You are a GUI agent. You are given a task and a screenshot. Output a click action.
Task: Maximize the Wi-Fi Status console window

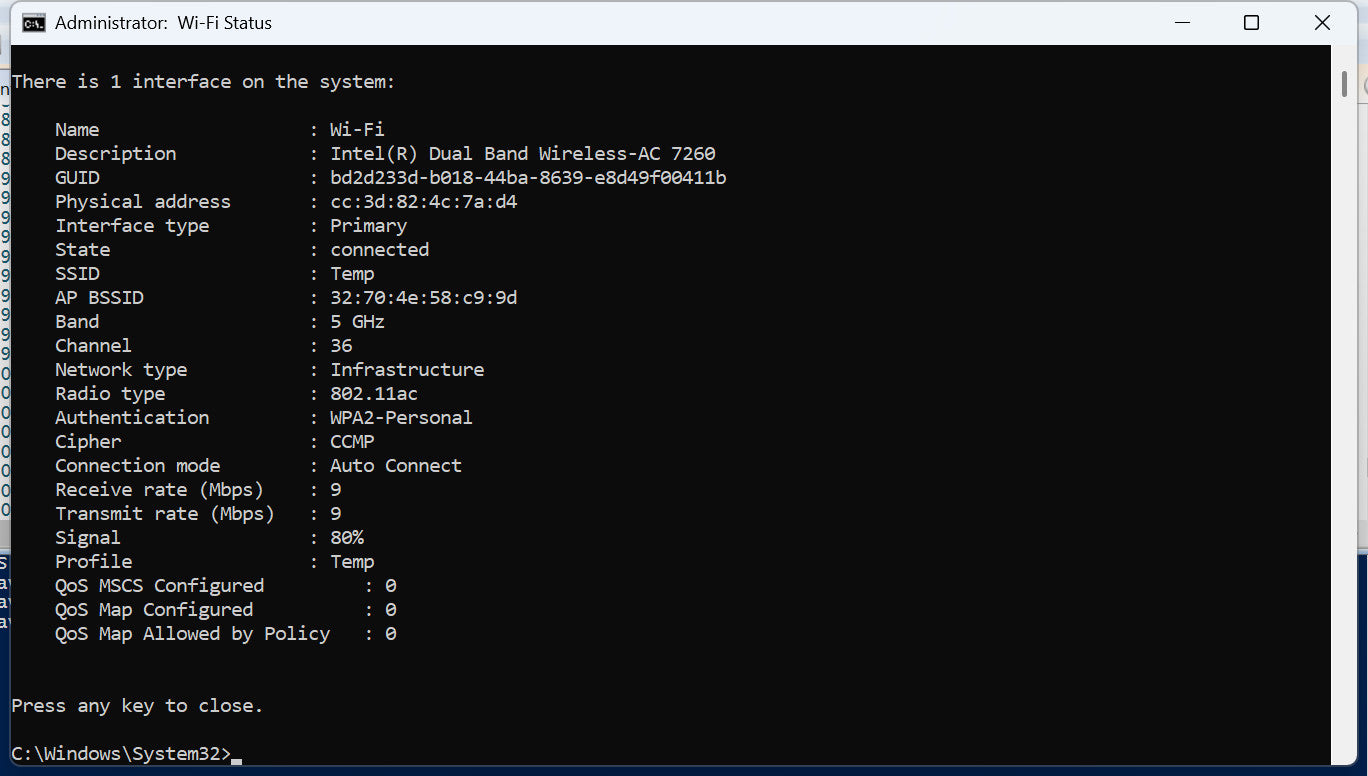1251,23
